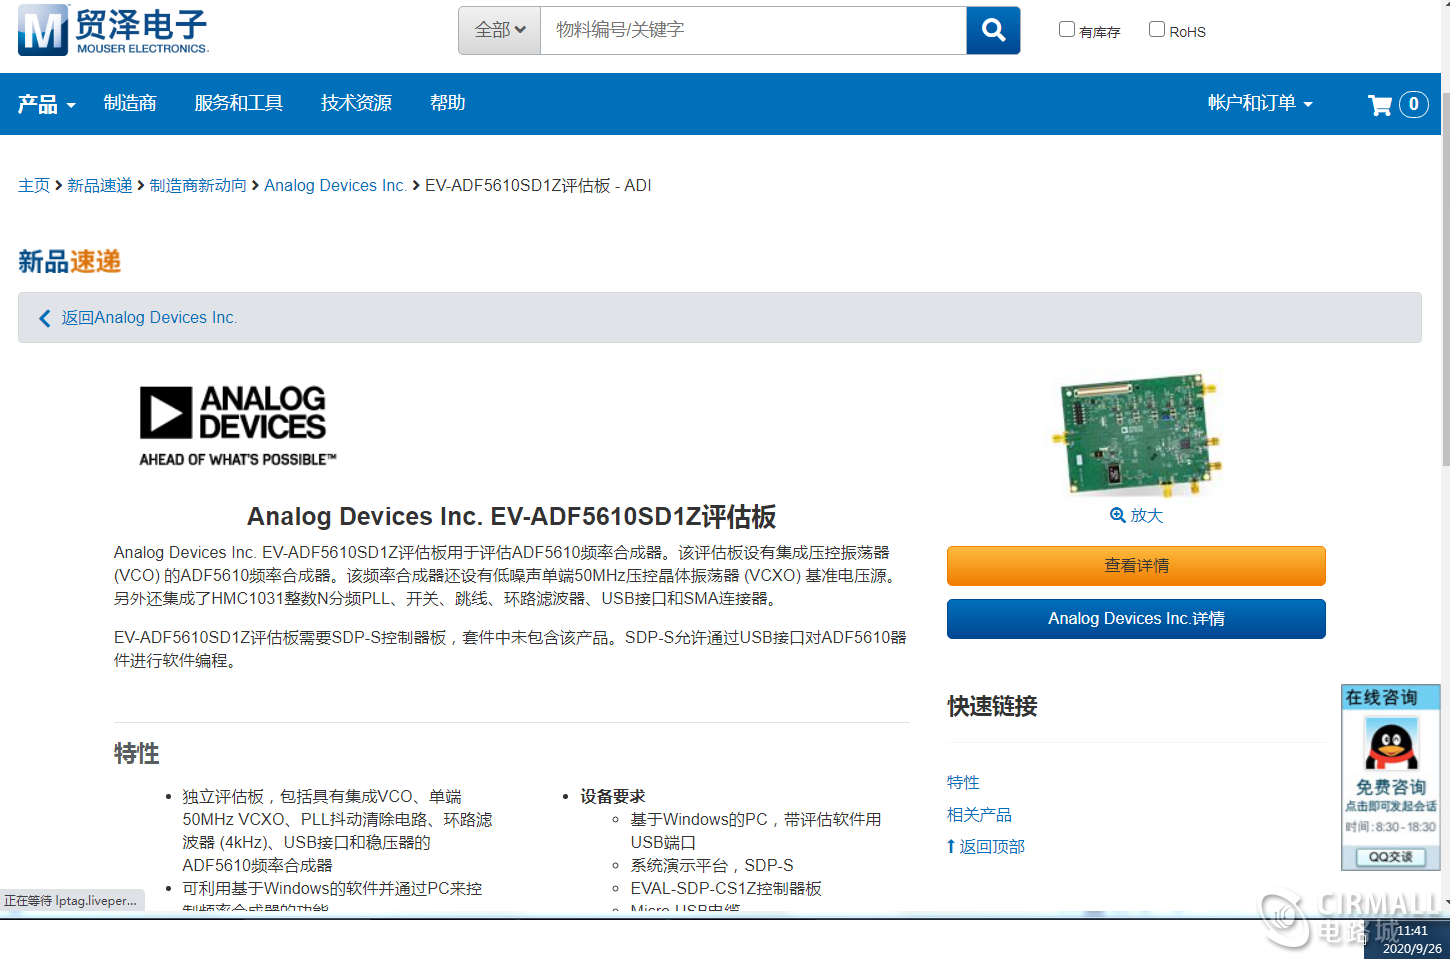Expand the 帐户和订单 account dropdown
The height and width of the screenshot is (959, 1450).
[x=1260, y=103]
